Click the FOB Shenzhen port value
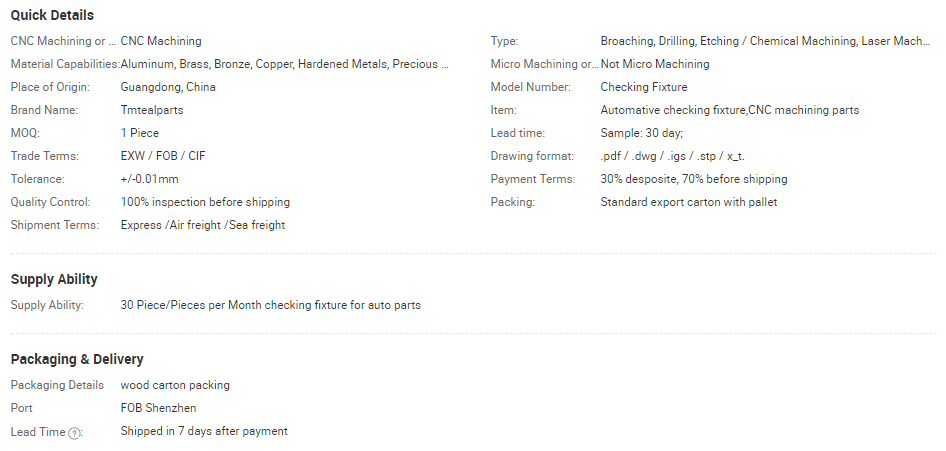946x451 pixels. click(x=159, y=408)
